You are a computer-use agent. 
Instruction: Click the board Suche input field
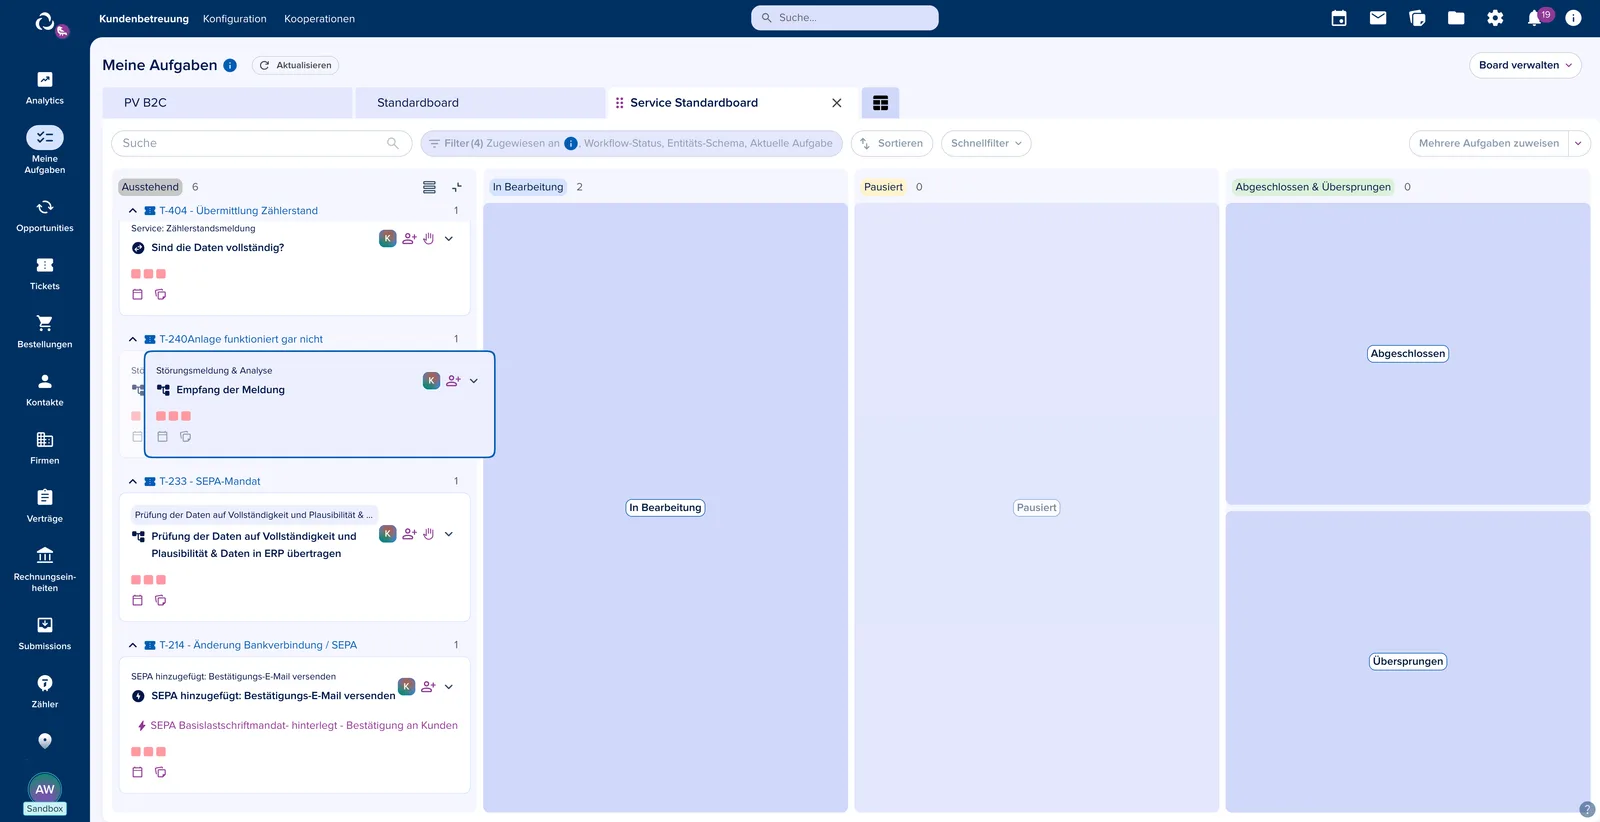(261, 143)
